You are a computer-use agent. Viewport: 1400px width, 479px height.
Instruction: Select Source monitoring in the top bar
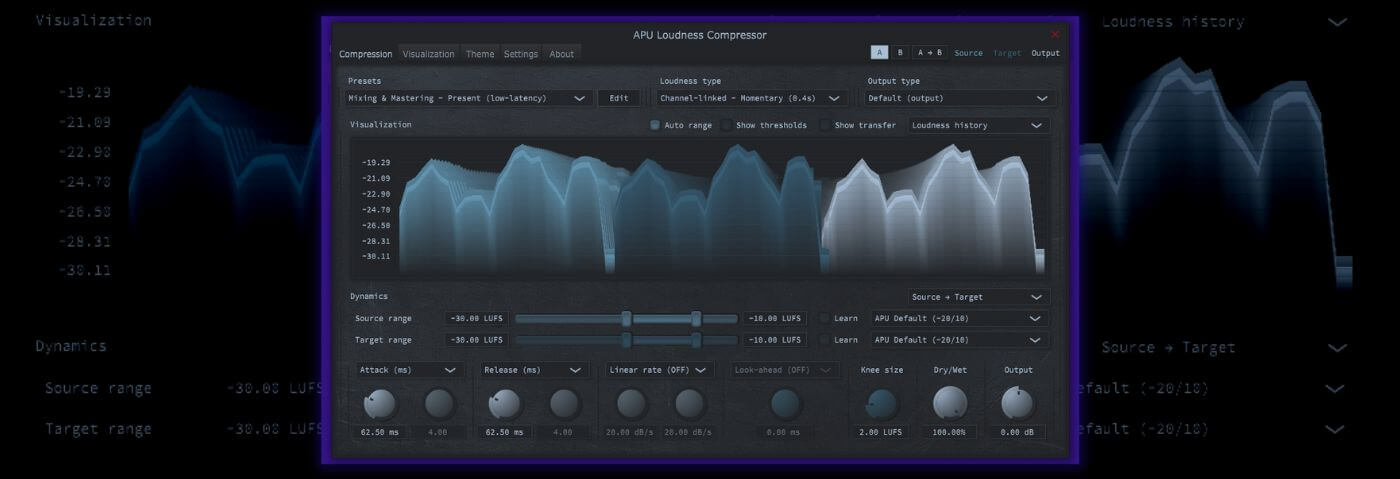point(968,53)
